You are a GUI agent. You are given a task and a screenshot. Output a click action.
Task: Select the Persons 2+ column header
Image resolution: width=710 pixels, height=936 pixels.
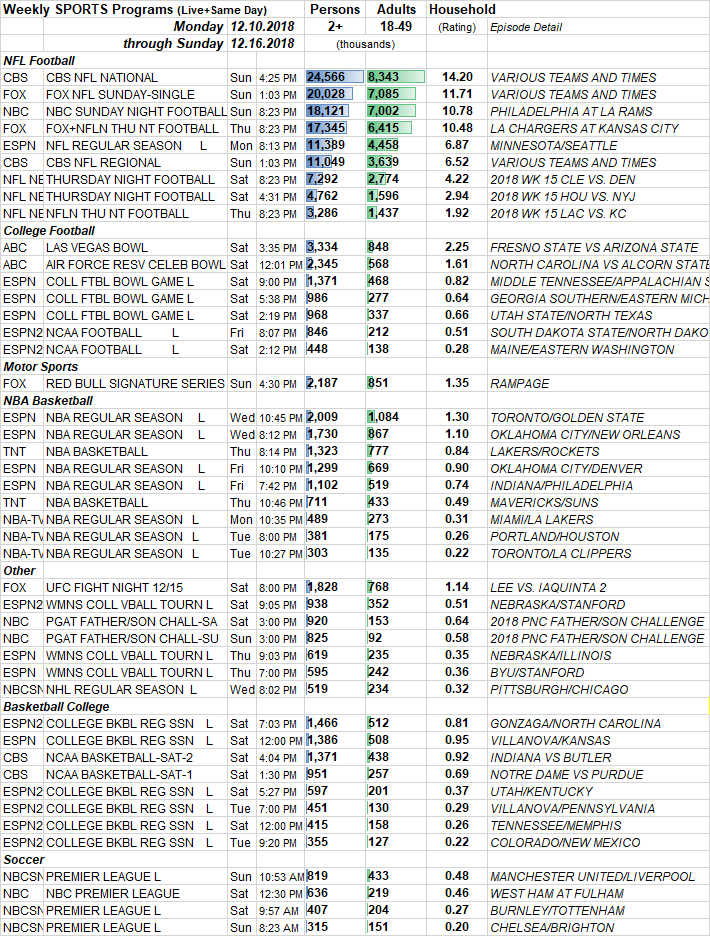click(x=335, y=9)
